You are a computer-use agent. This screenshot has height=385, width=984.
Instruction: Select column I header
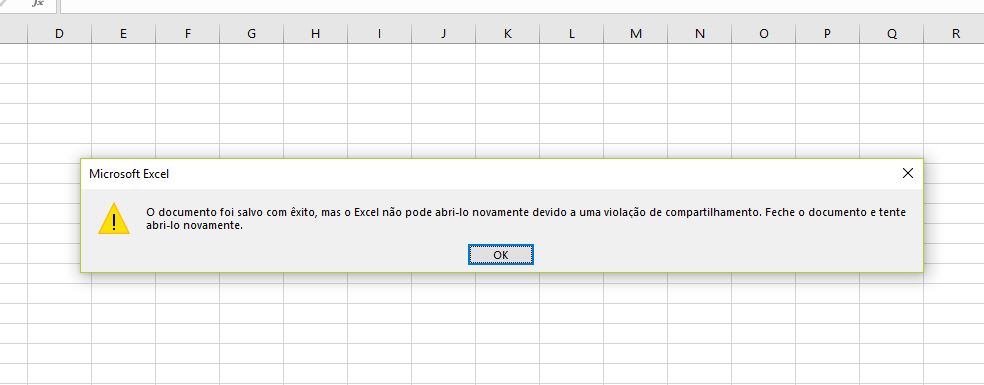click(x=380, y=34)
